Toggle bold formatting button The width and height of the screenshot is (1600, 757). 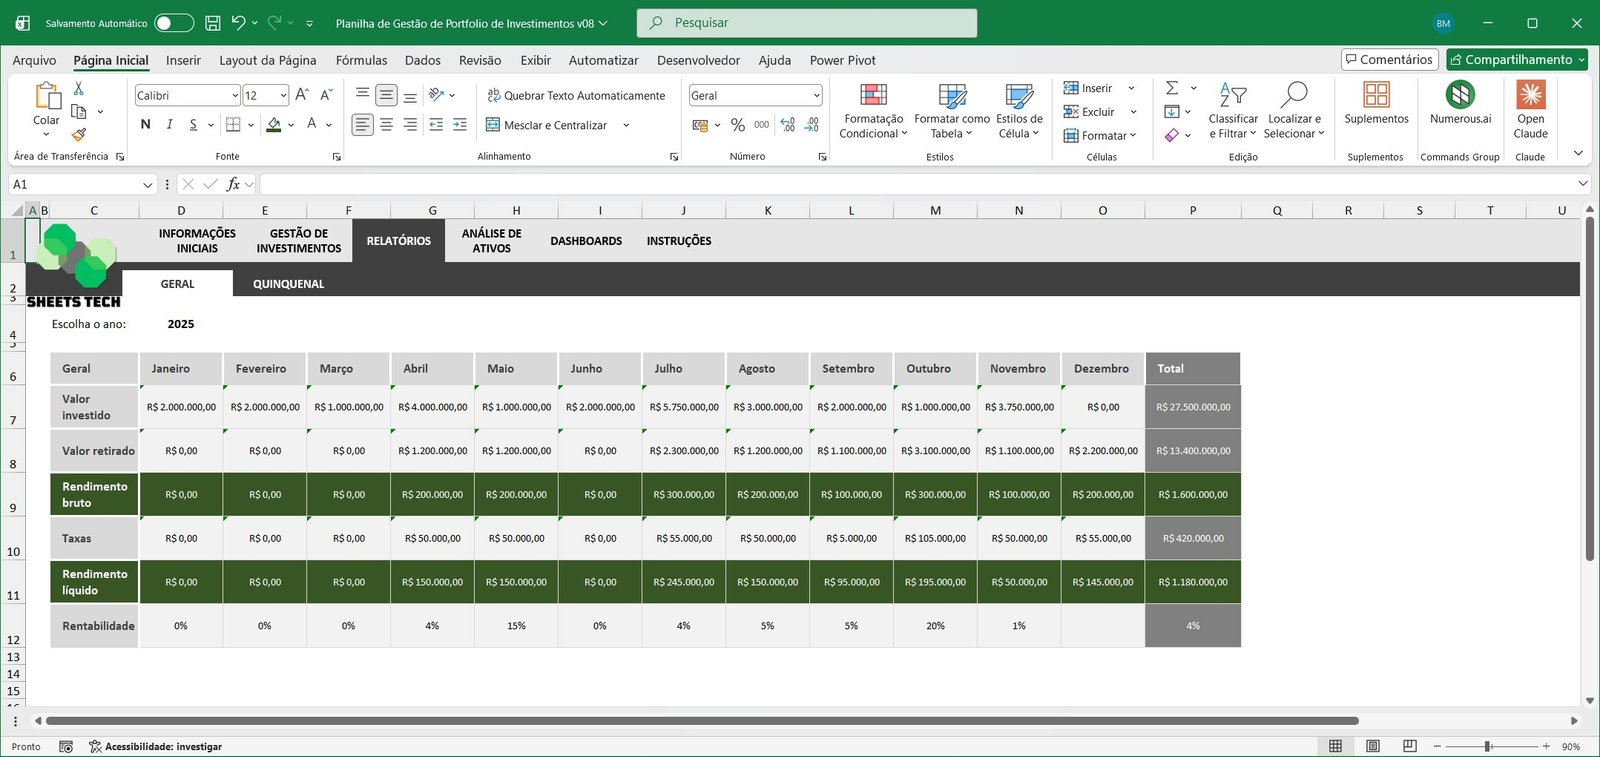tap(146, 124)
